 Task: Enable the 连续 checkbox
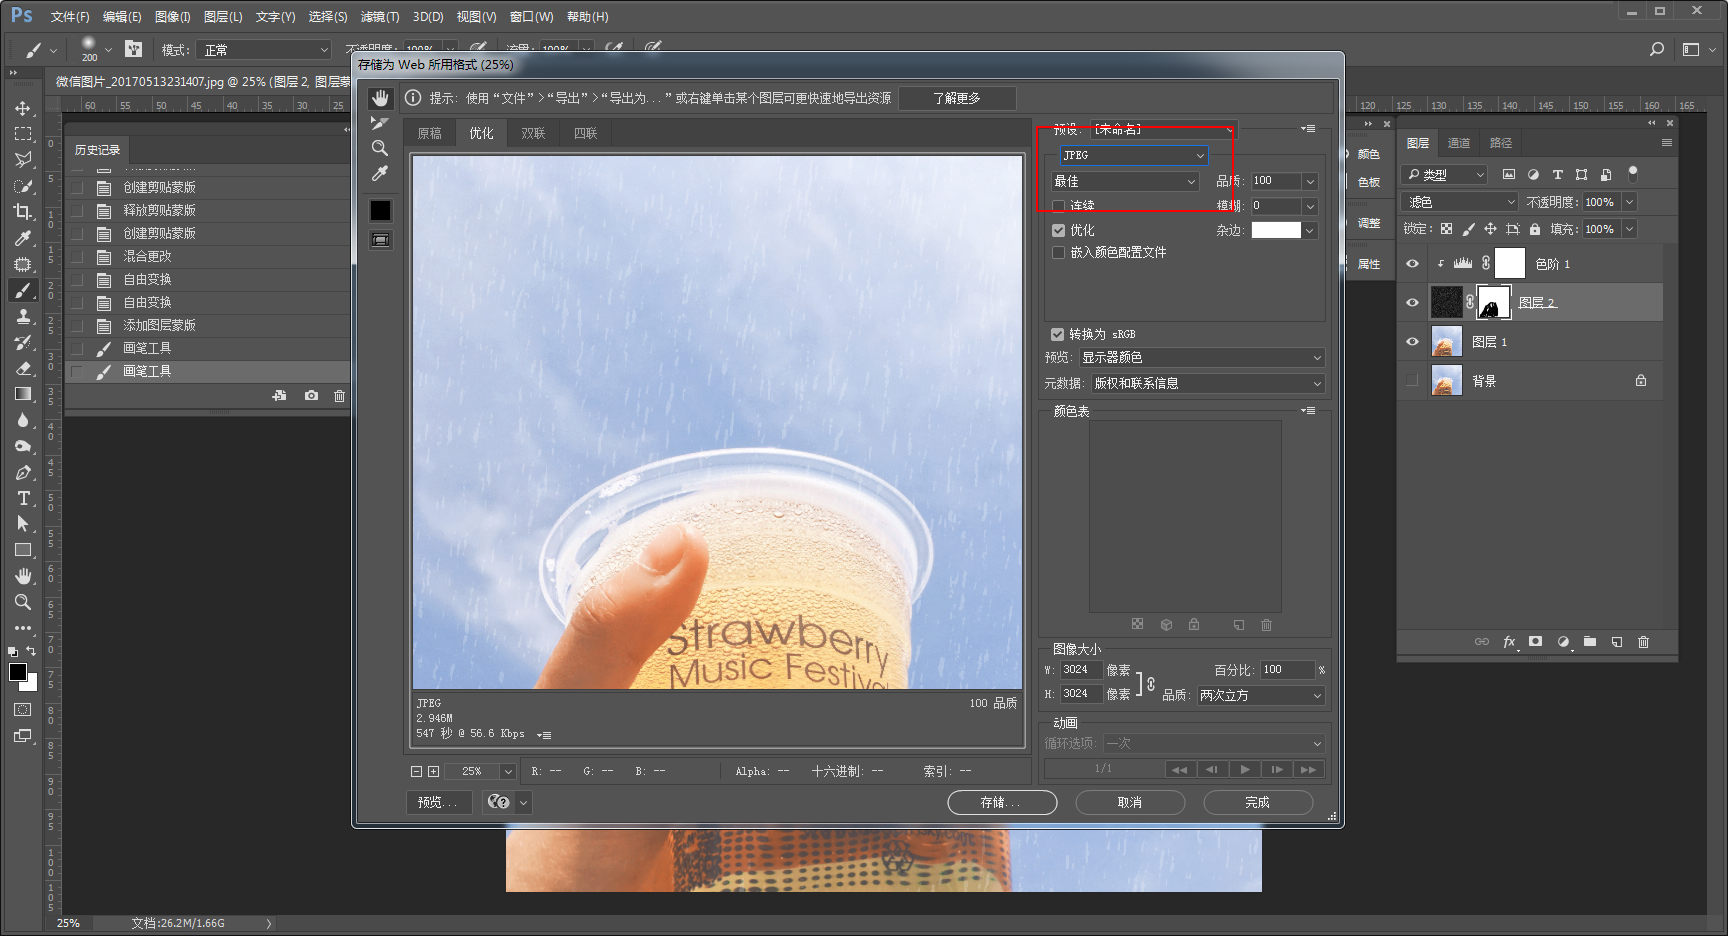tap(1059, 206)
